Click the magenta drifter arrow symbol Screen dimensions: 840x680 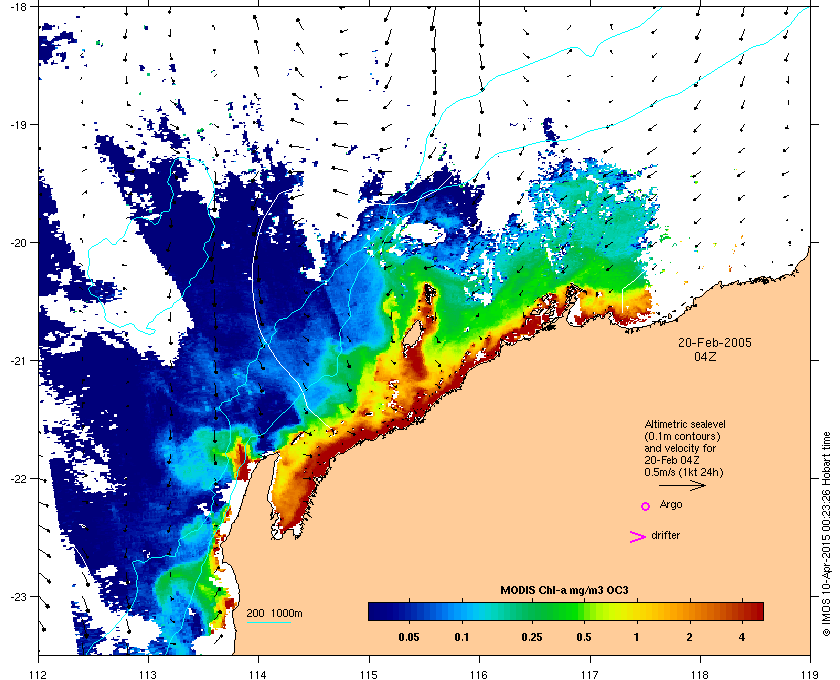(x=638, y=537)
